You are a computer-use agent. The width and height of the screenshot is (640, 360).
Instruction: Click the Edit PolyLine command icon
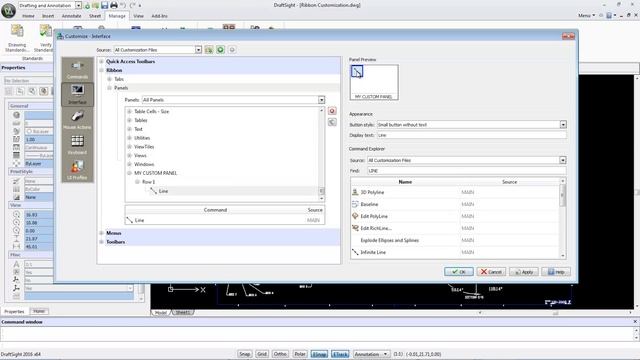(x=355, y=216)
